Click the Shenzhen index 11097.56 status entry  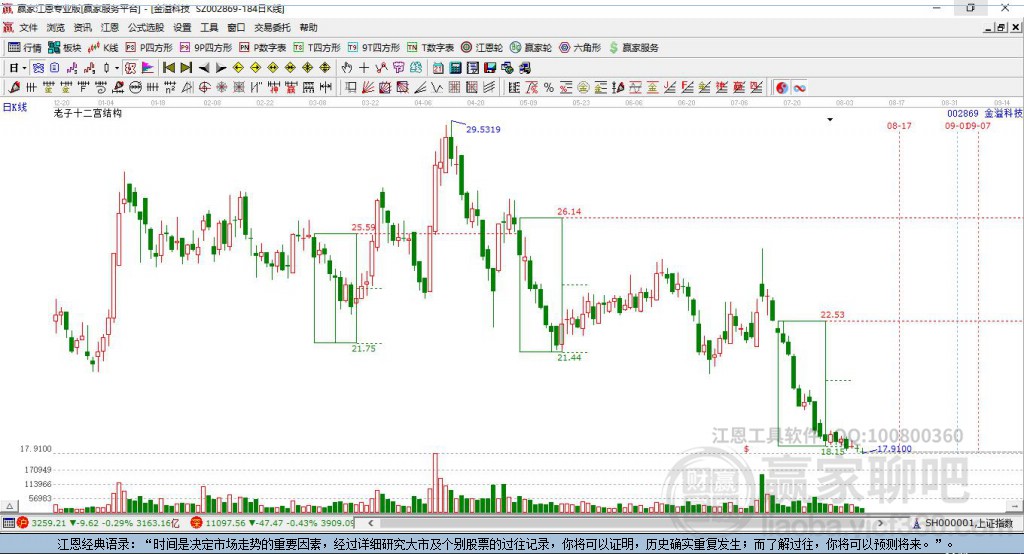click(272, 523)
